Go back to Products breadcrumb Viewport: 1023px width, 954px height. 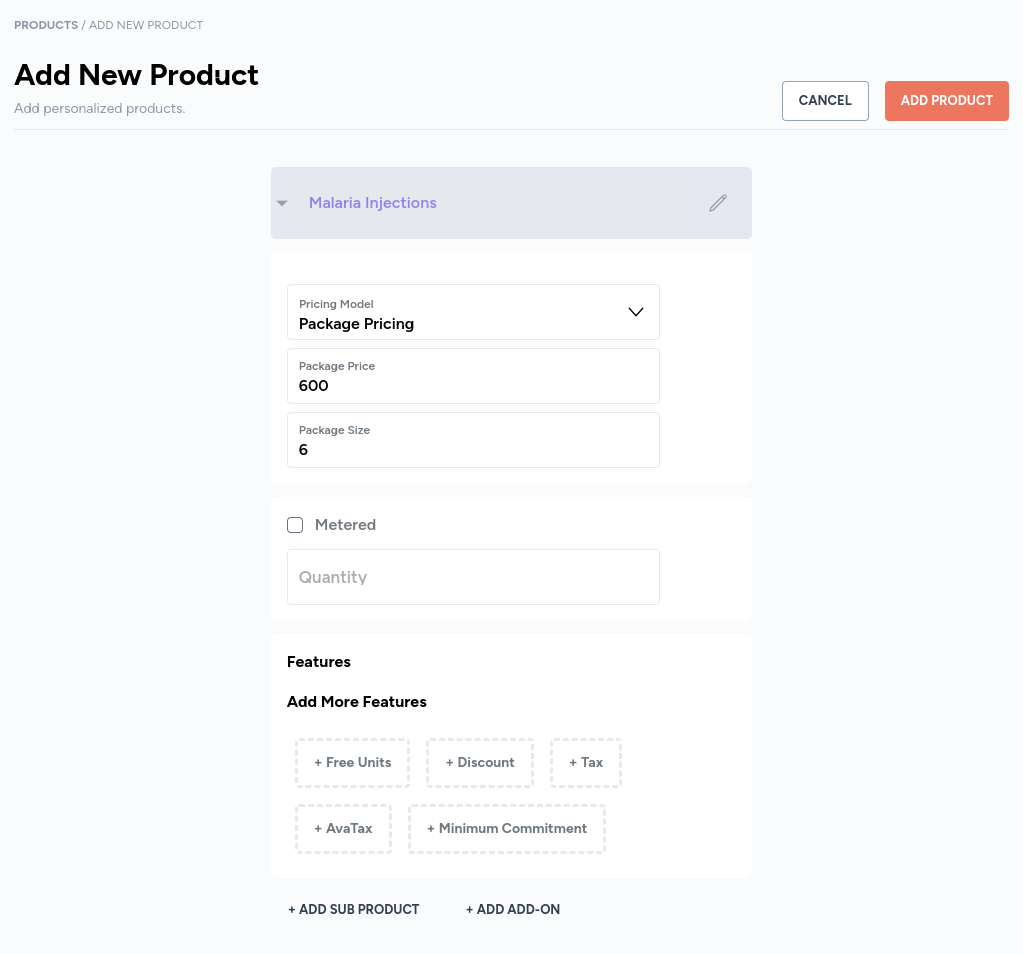click(x=46, y=25)
